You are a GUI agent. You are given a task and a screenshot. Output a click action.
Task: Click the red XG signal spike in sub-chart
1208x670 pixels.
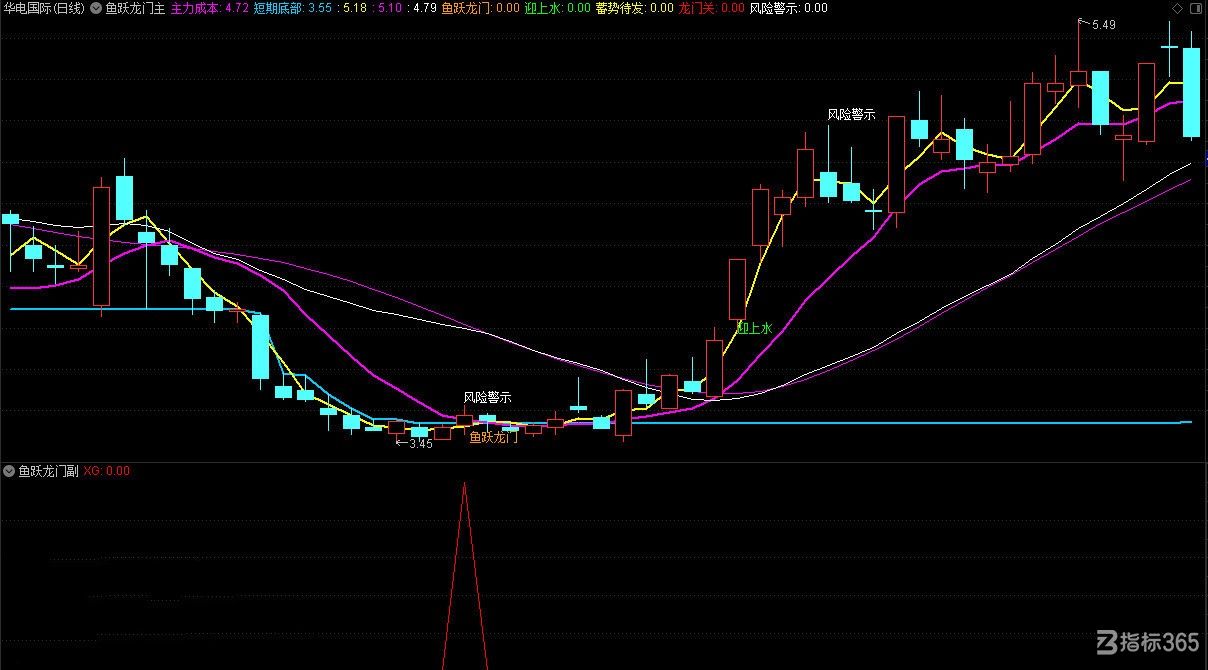464,575
